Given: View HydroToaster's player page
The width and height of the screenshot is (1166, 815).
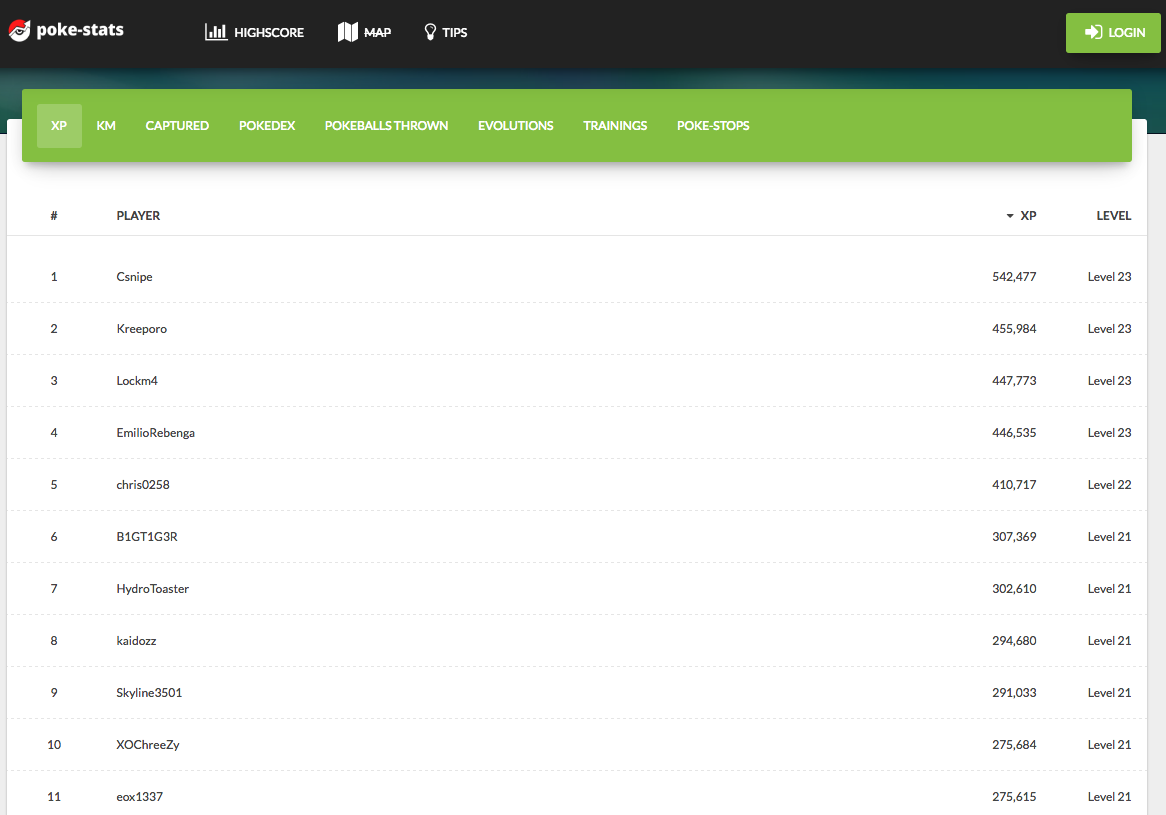Looking at the screenshot, I should click(x=152, y=588).
